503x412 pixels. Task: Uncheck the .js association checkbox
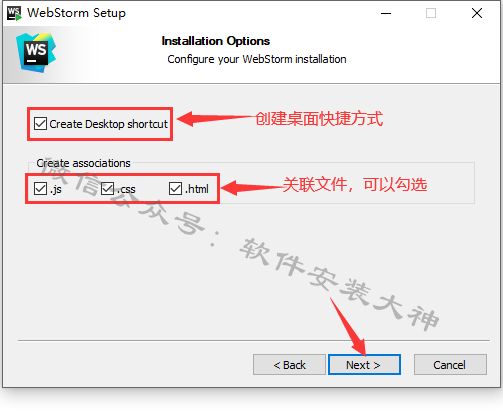tap(40, 189)
